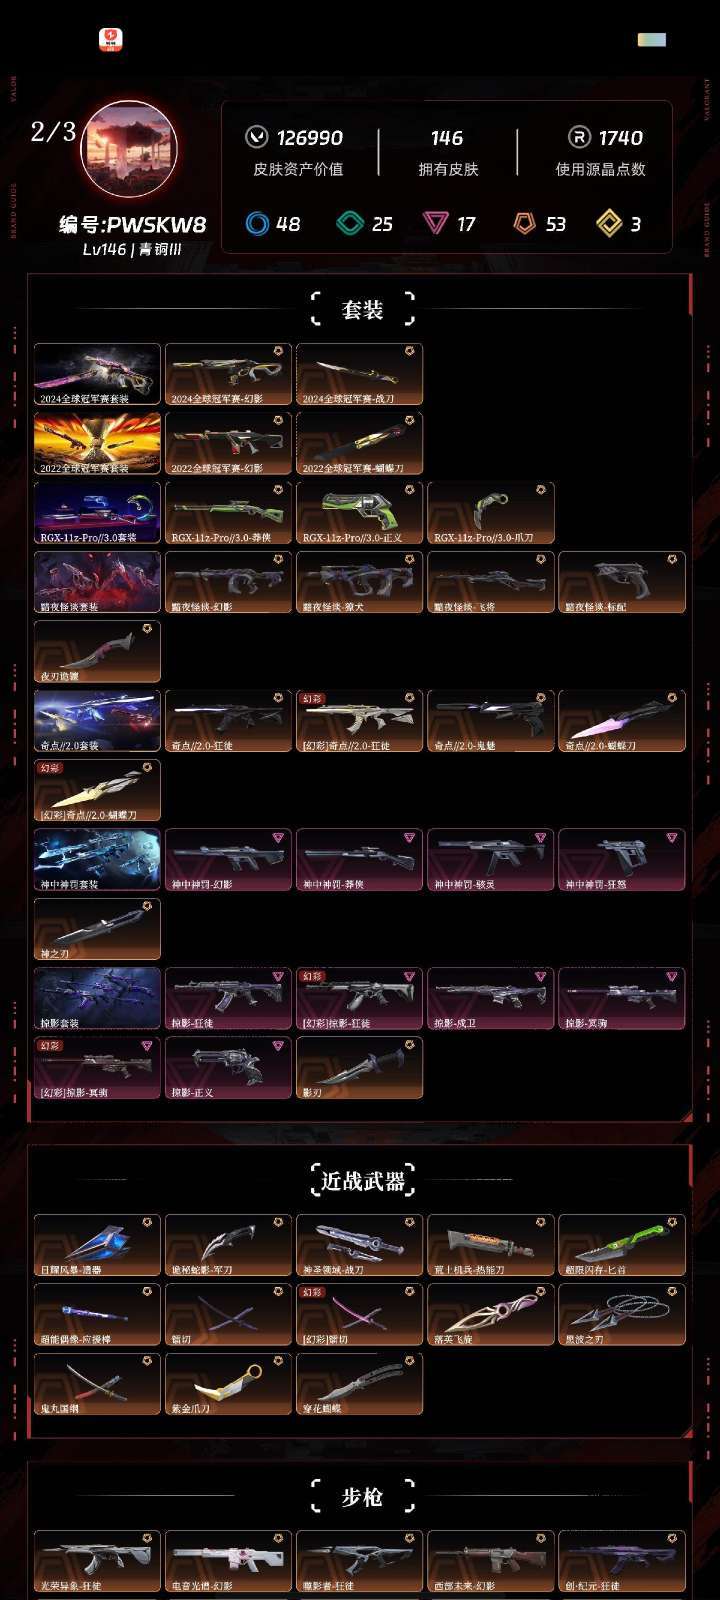Select the green diamond tier icon showing 25

[349, 223]
